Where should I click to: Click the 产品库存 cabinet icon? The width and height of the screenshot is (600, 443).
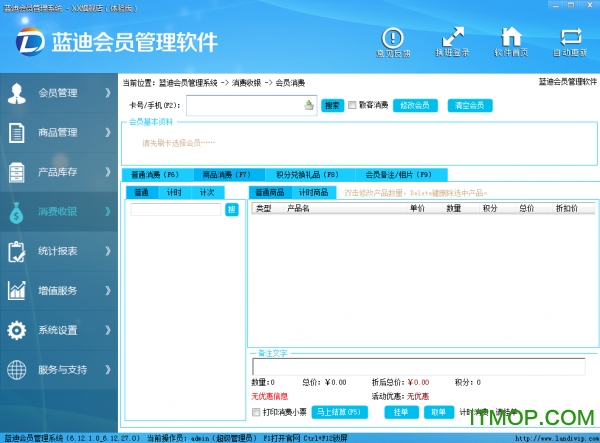tap(16, 172)
